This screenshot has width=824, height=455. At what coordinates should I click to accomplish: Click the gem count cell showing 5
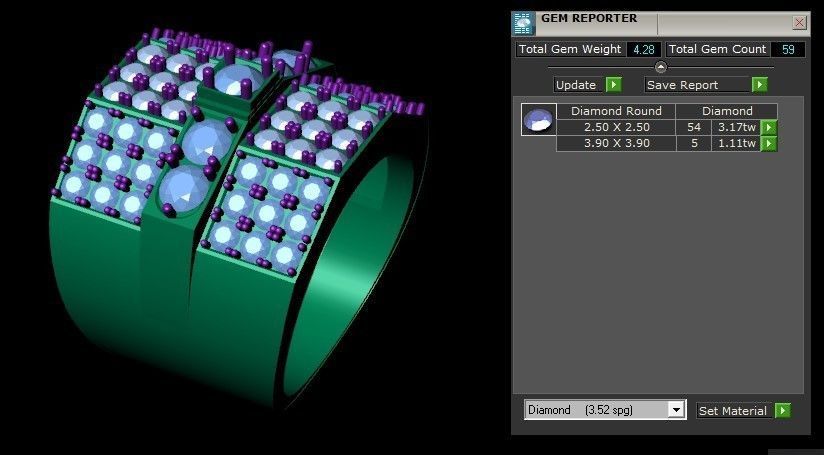tap(694, 143)
